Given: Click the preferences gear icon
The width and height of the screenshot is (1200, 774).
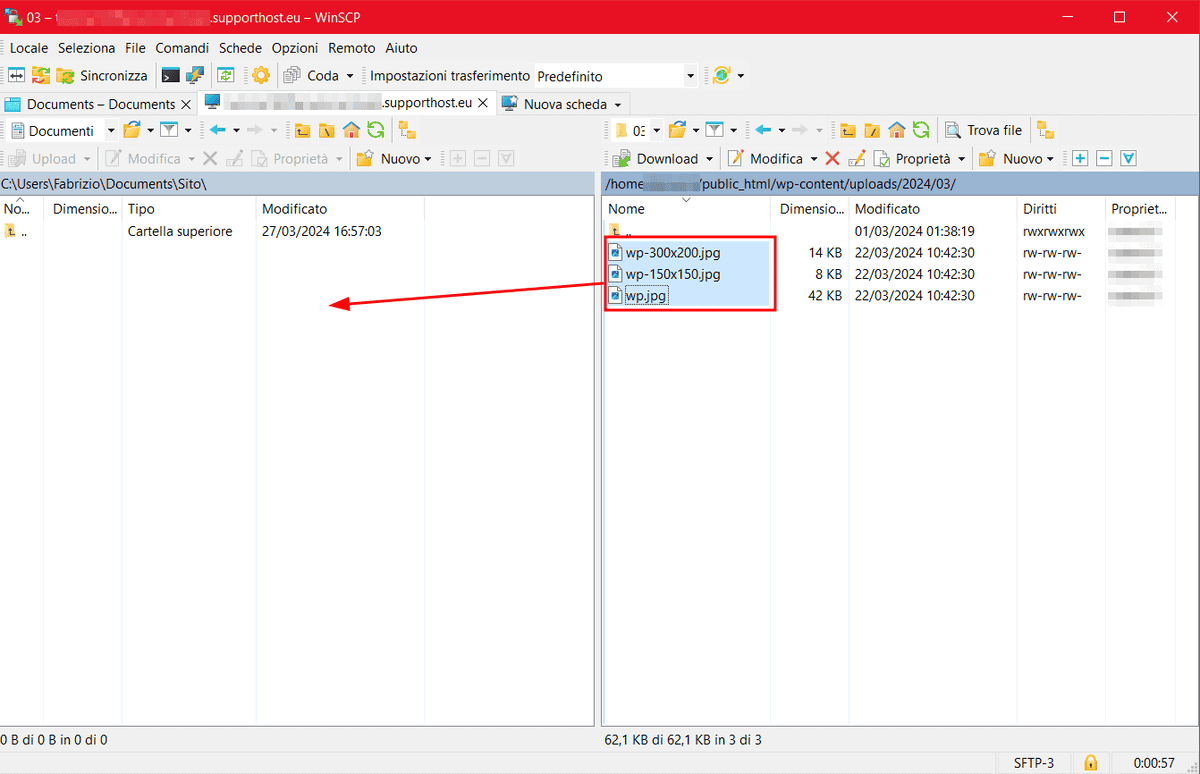Looking at the screenshot, I should tap(260, 75).
